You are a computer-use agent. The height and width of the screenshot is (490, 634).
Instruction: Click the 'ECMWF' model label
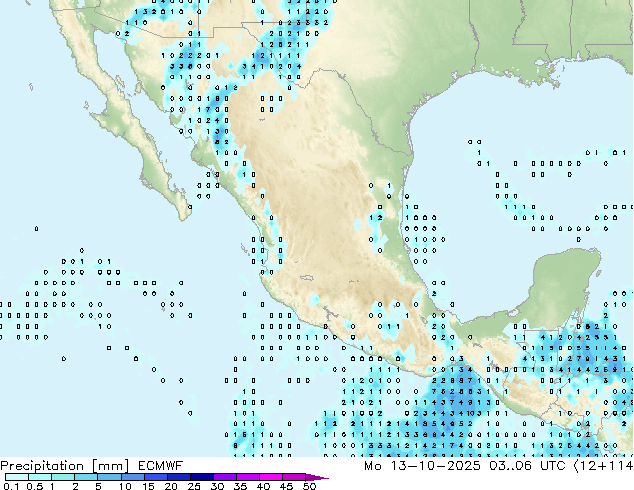161,466
